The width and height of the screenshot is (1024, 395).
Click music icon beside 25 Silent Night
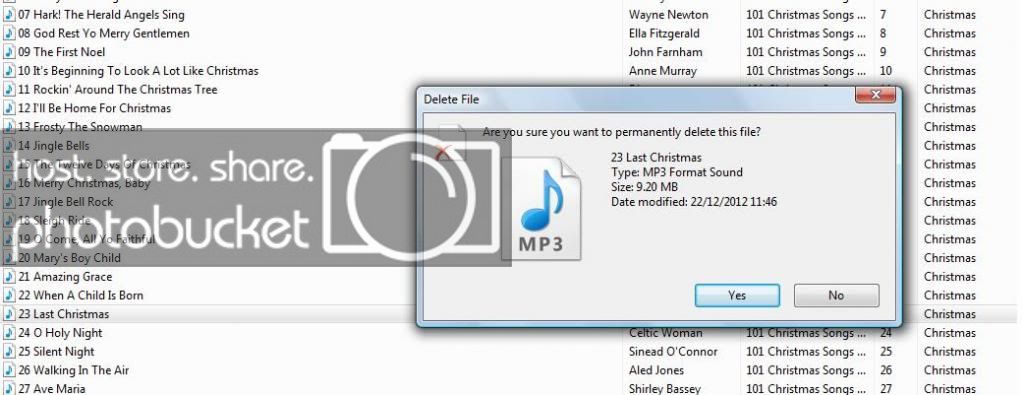coord(9,351)
